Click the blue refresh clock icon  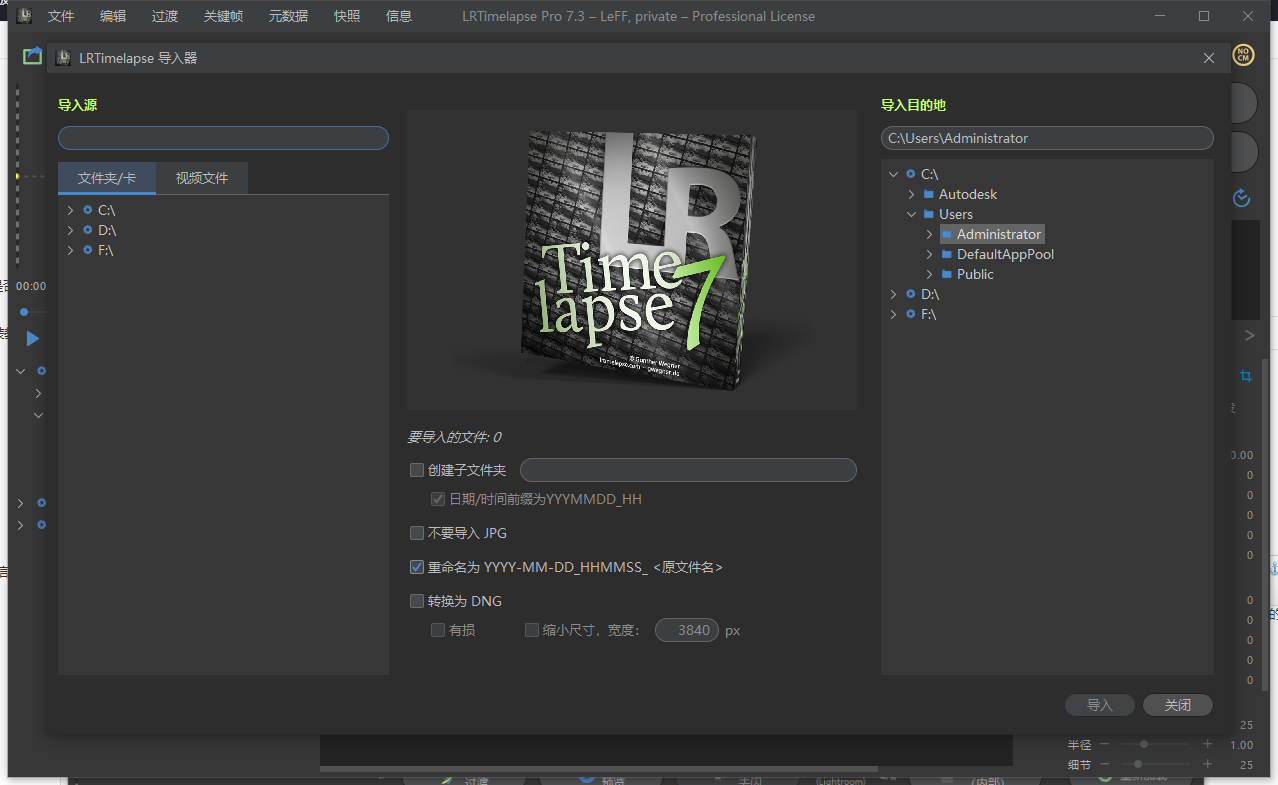click(x=1242, y=198)
